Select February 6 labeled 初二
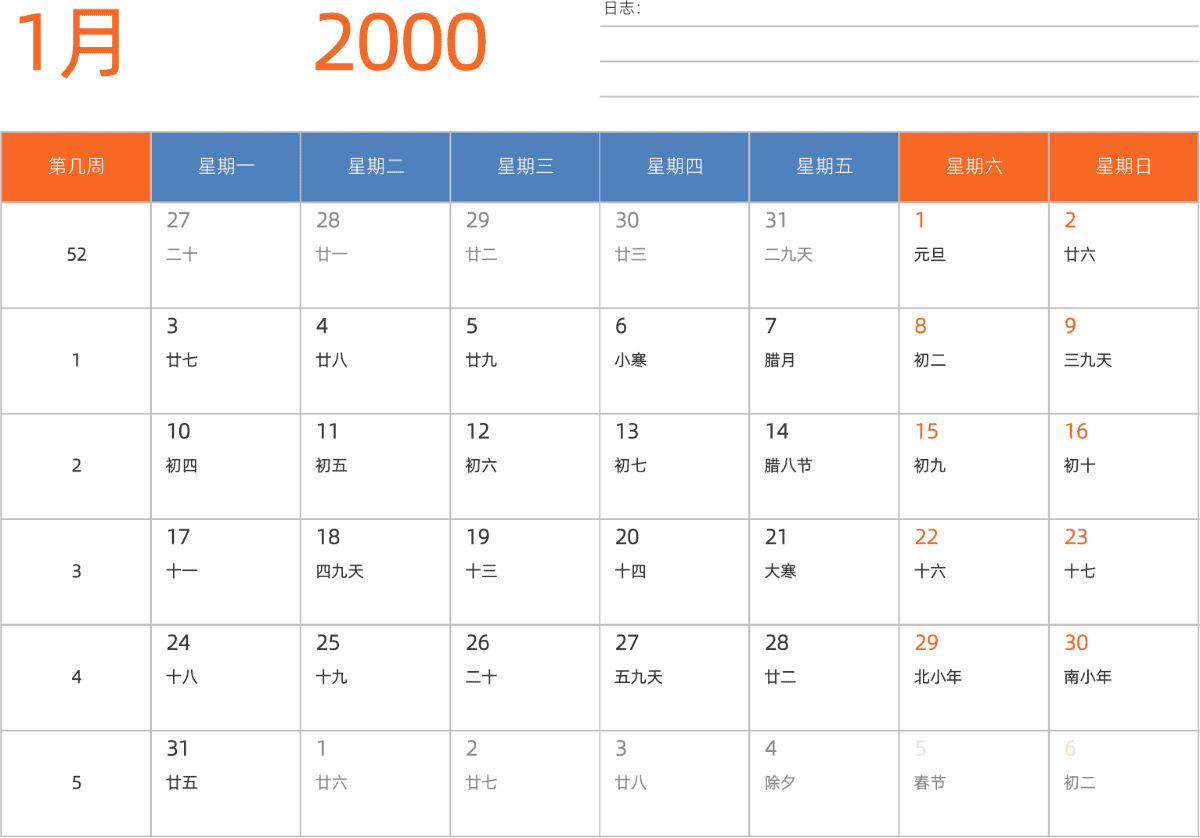Image resolution: width=1200 pixels, height=838 pixels. click(x=1124, y=783)
